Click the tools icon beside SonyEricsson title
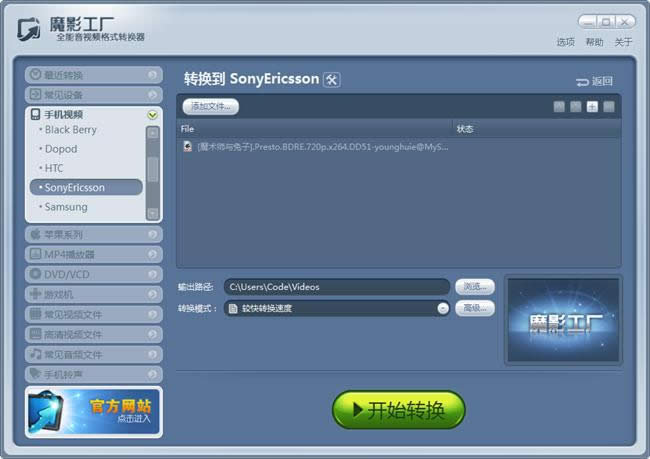The image size is (650, 459). 333,79
